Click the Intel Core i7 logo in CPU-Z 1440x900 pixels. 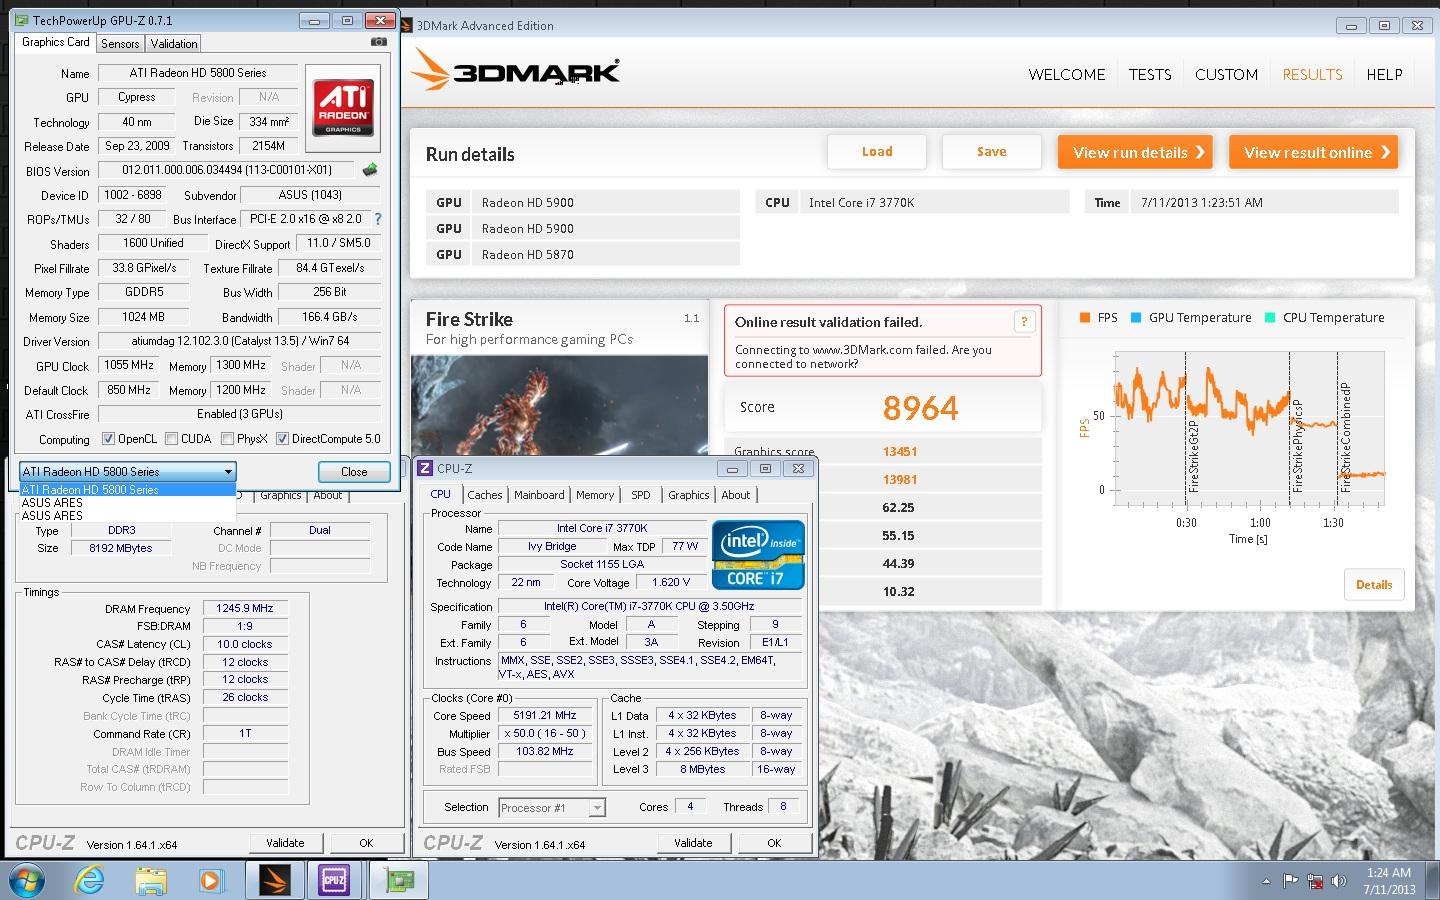pos(758,554)
